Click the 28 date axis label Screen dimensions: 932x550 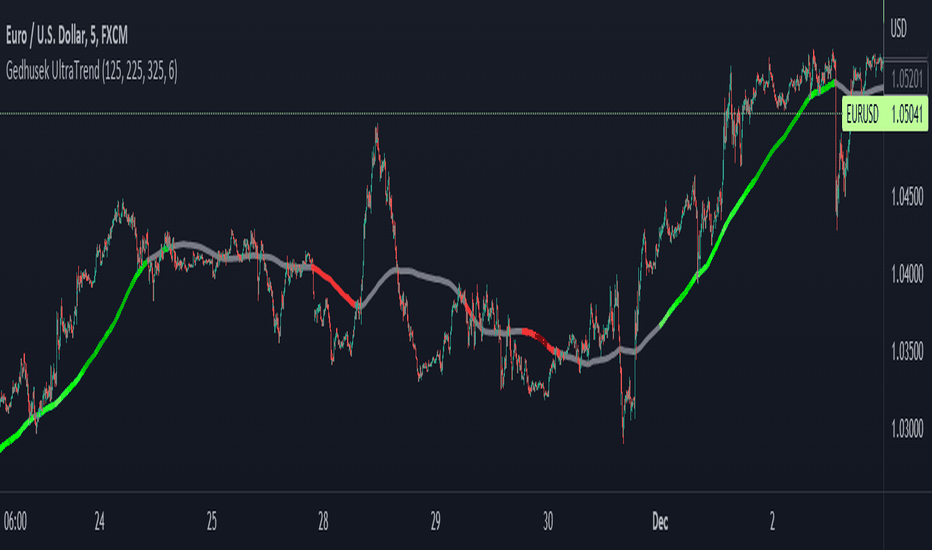(x=323, y=521)
